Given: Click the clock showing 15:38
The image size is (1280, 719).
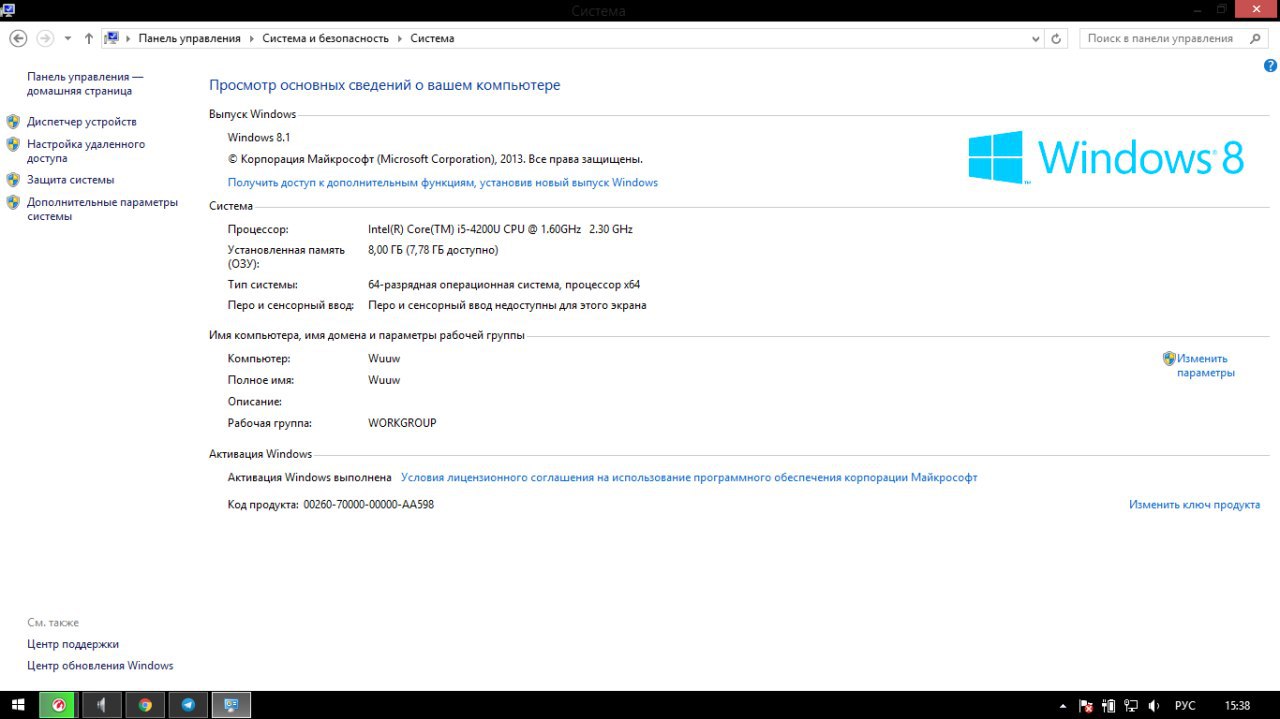Looking at the screenshot, I should tap(1237, 706).
